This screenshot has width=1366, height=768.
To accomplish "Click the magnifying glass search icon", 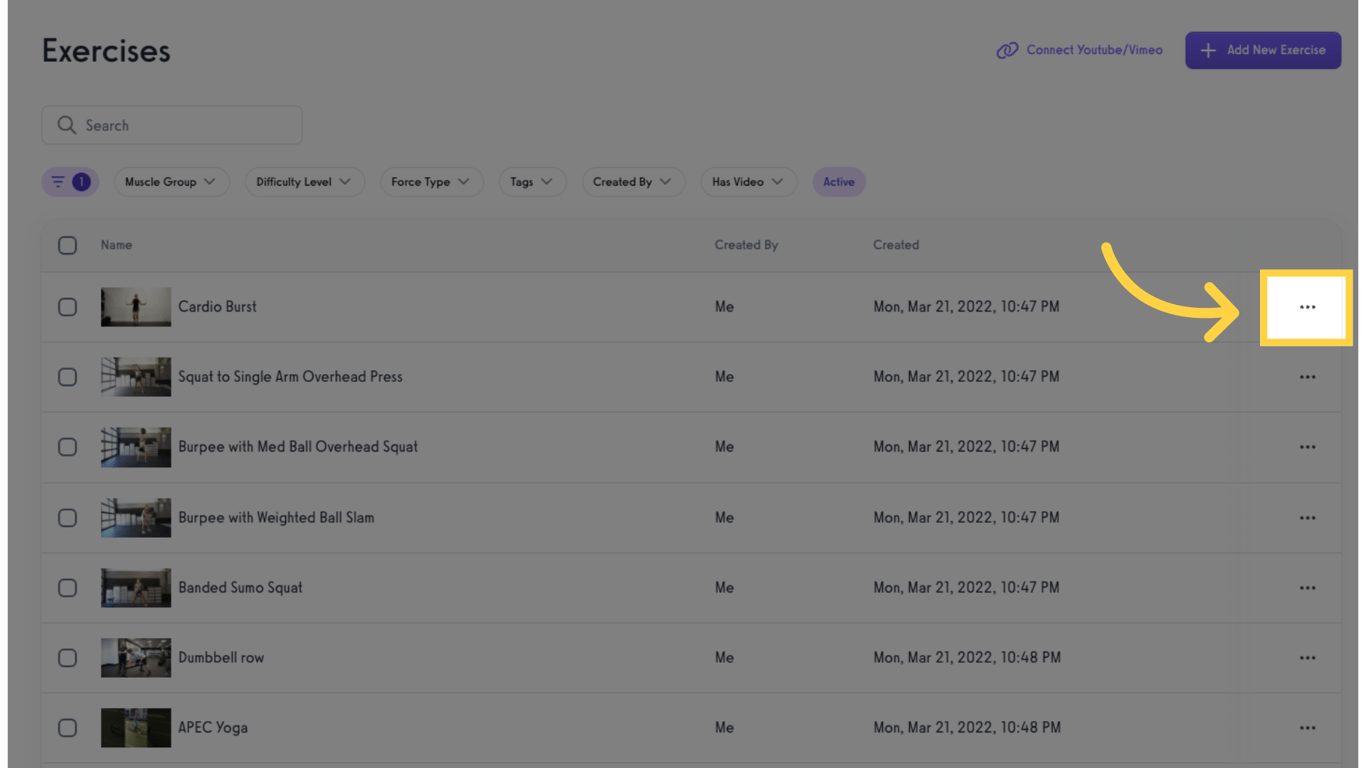I will point(66,125).
